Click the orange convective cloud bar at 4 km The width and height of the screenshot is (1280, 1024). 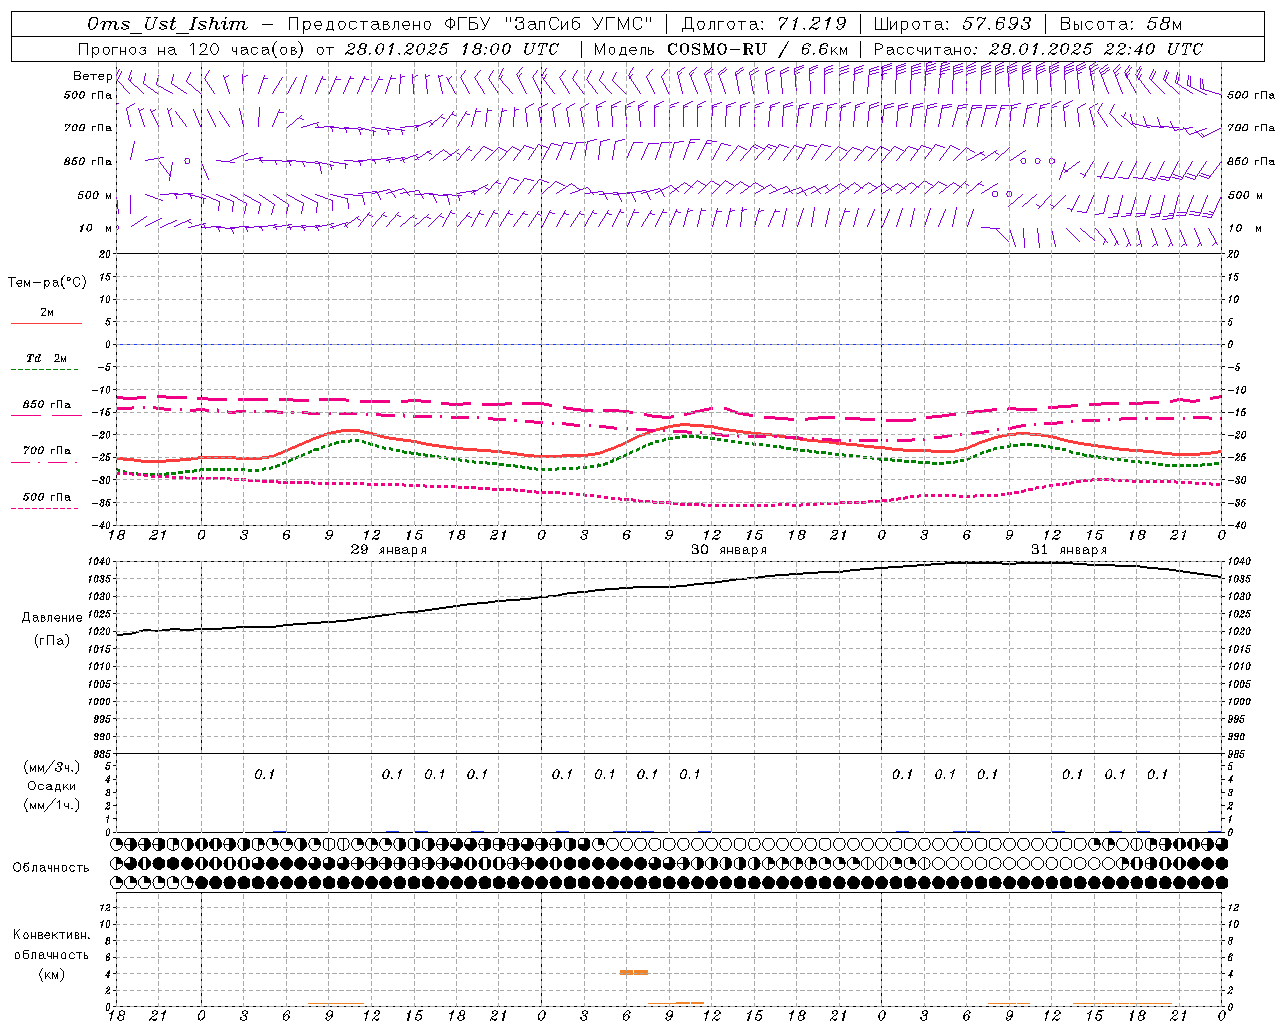pos(634,972)
